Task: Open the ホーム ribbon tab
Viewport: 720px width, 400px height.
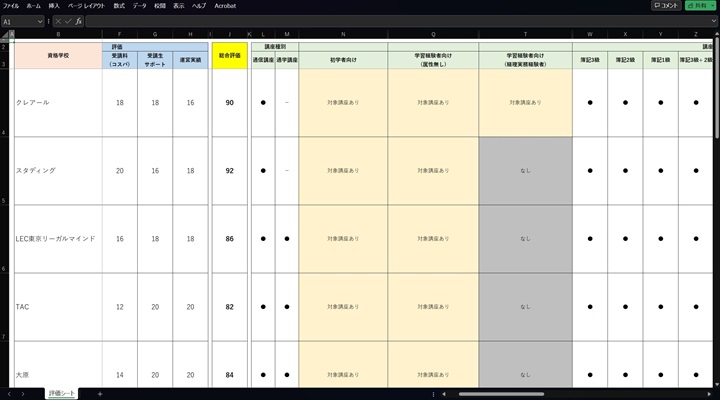Action: tap(33, 6)
